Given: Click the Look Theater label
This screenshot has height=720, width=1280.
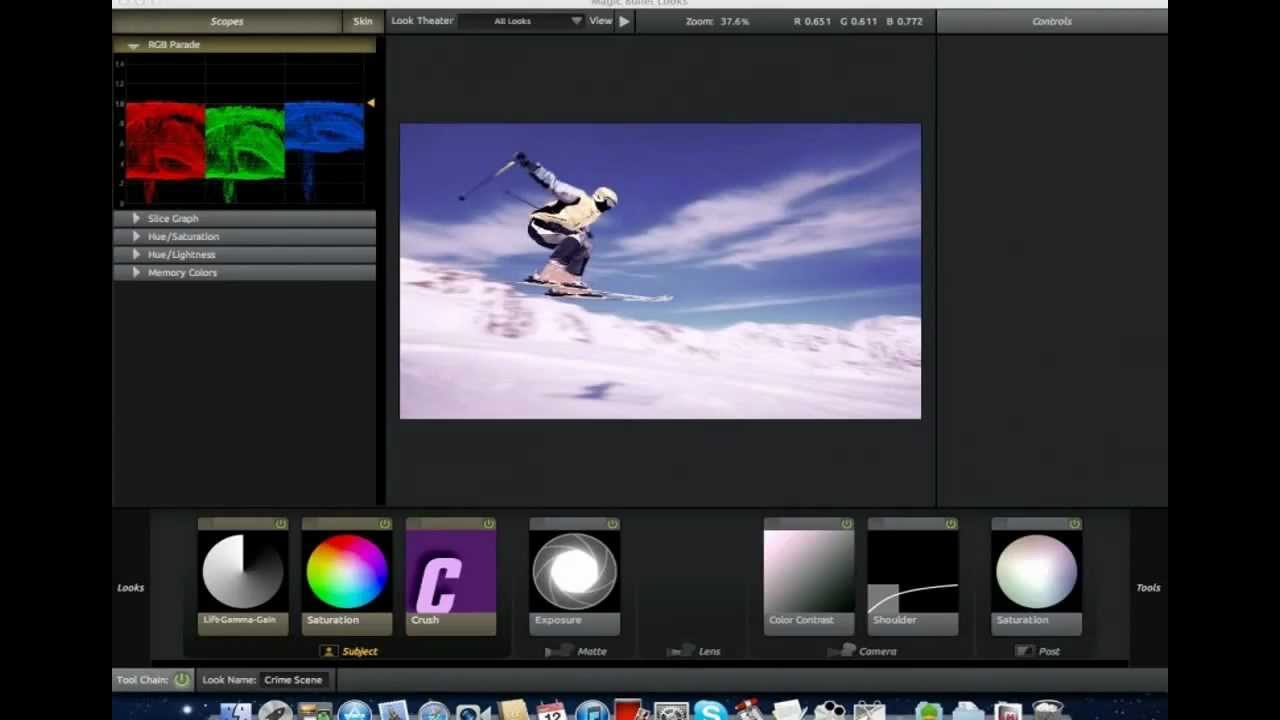Looking at the screenshot, I should 422,21.
